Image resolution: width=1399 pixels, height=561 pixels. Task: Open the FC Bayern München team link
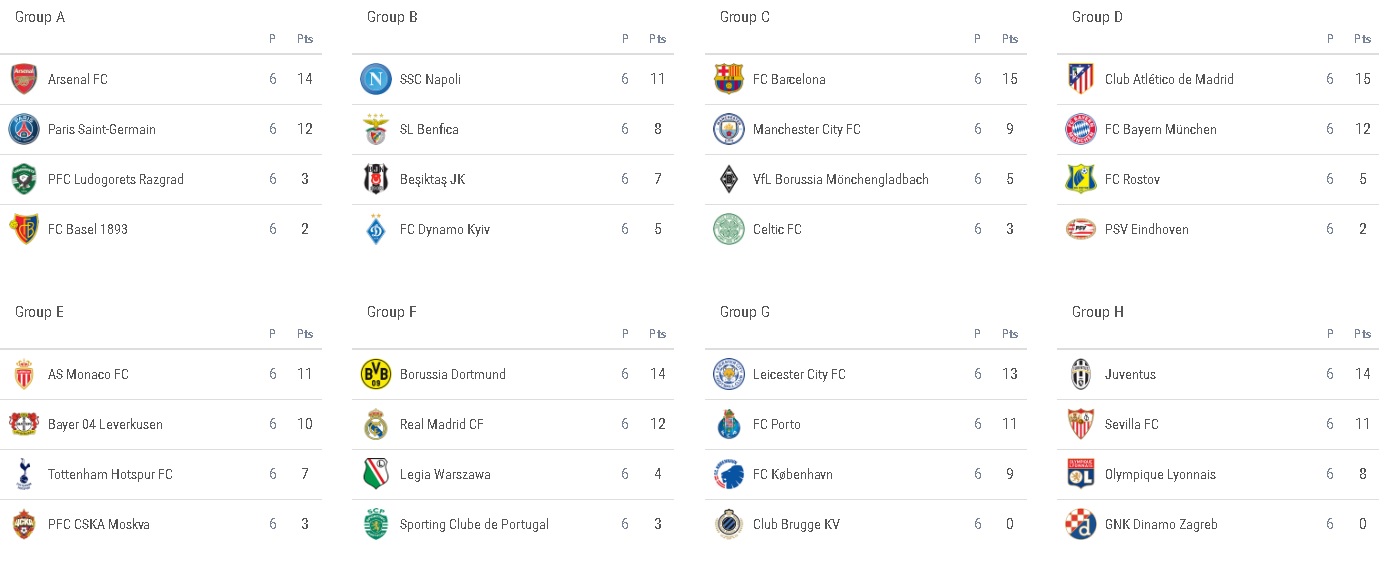(x=1161, y=129)
